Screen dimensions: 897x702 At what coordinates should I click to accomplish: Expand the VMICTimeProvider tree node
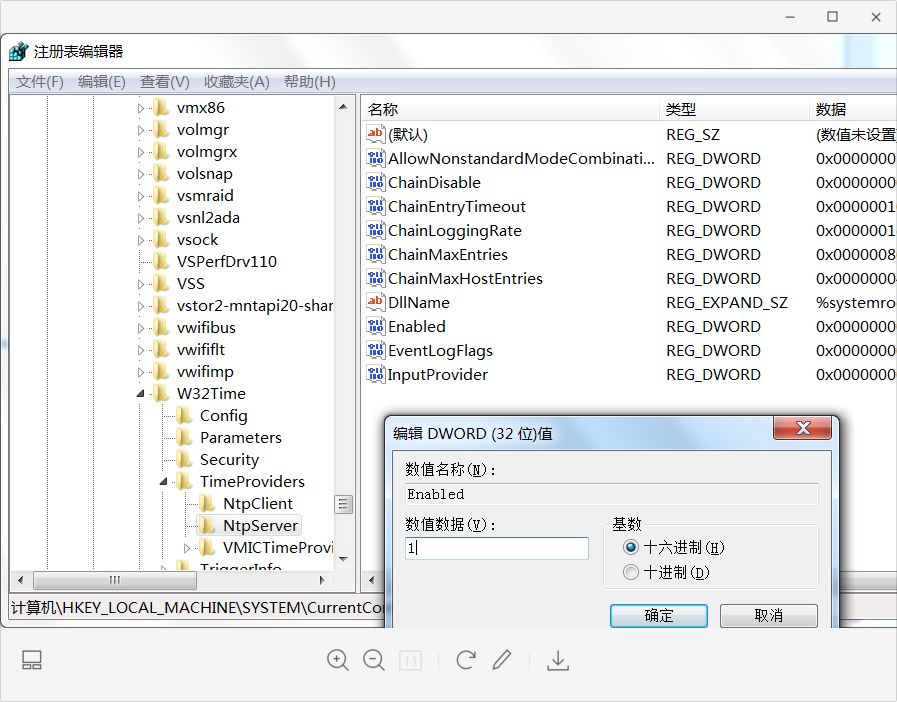[186, 548]
